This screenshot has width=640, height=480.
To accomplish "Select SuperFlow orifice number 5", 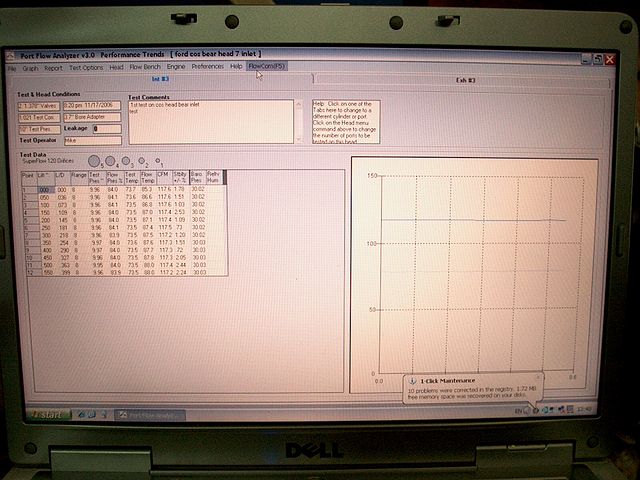I will [94, 161].
